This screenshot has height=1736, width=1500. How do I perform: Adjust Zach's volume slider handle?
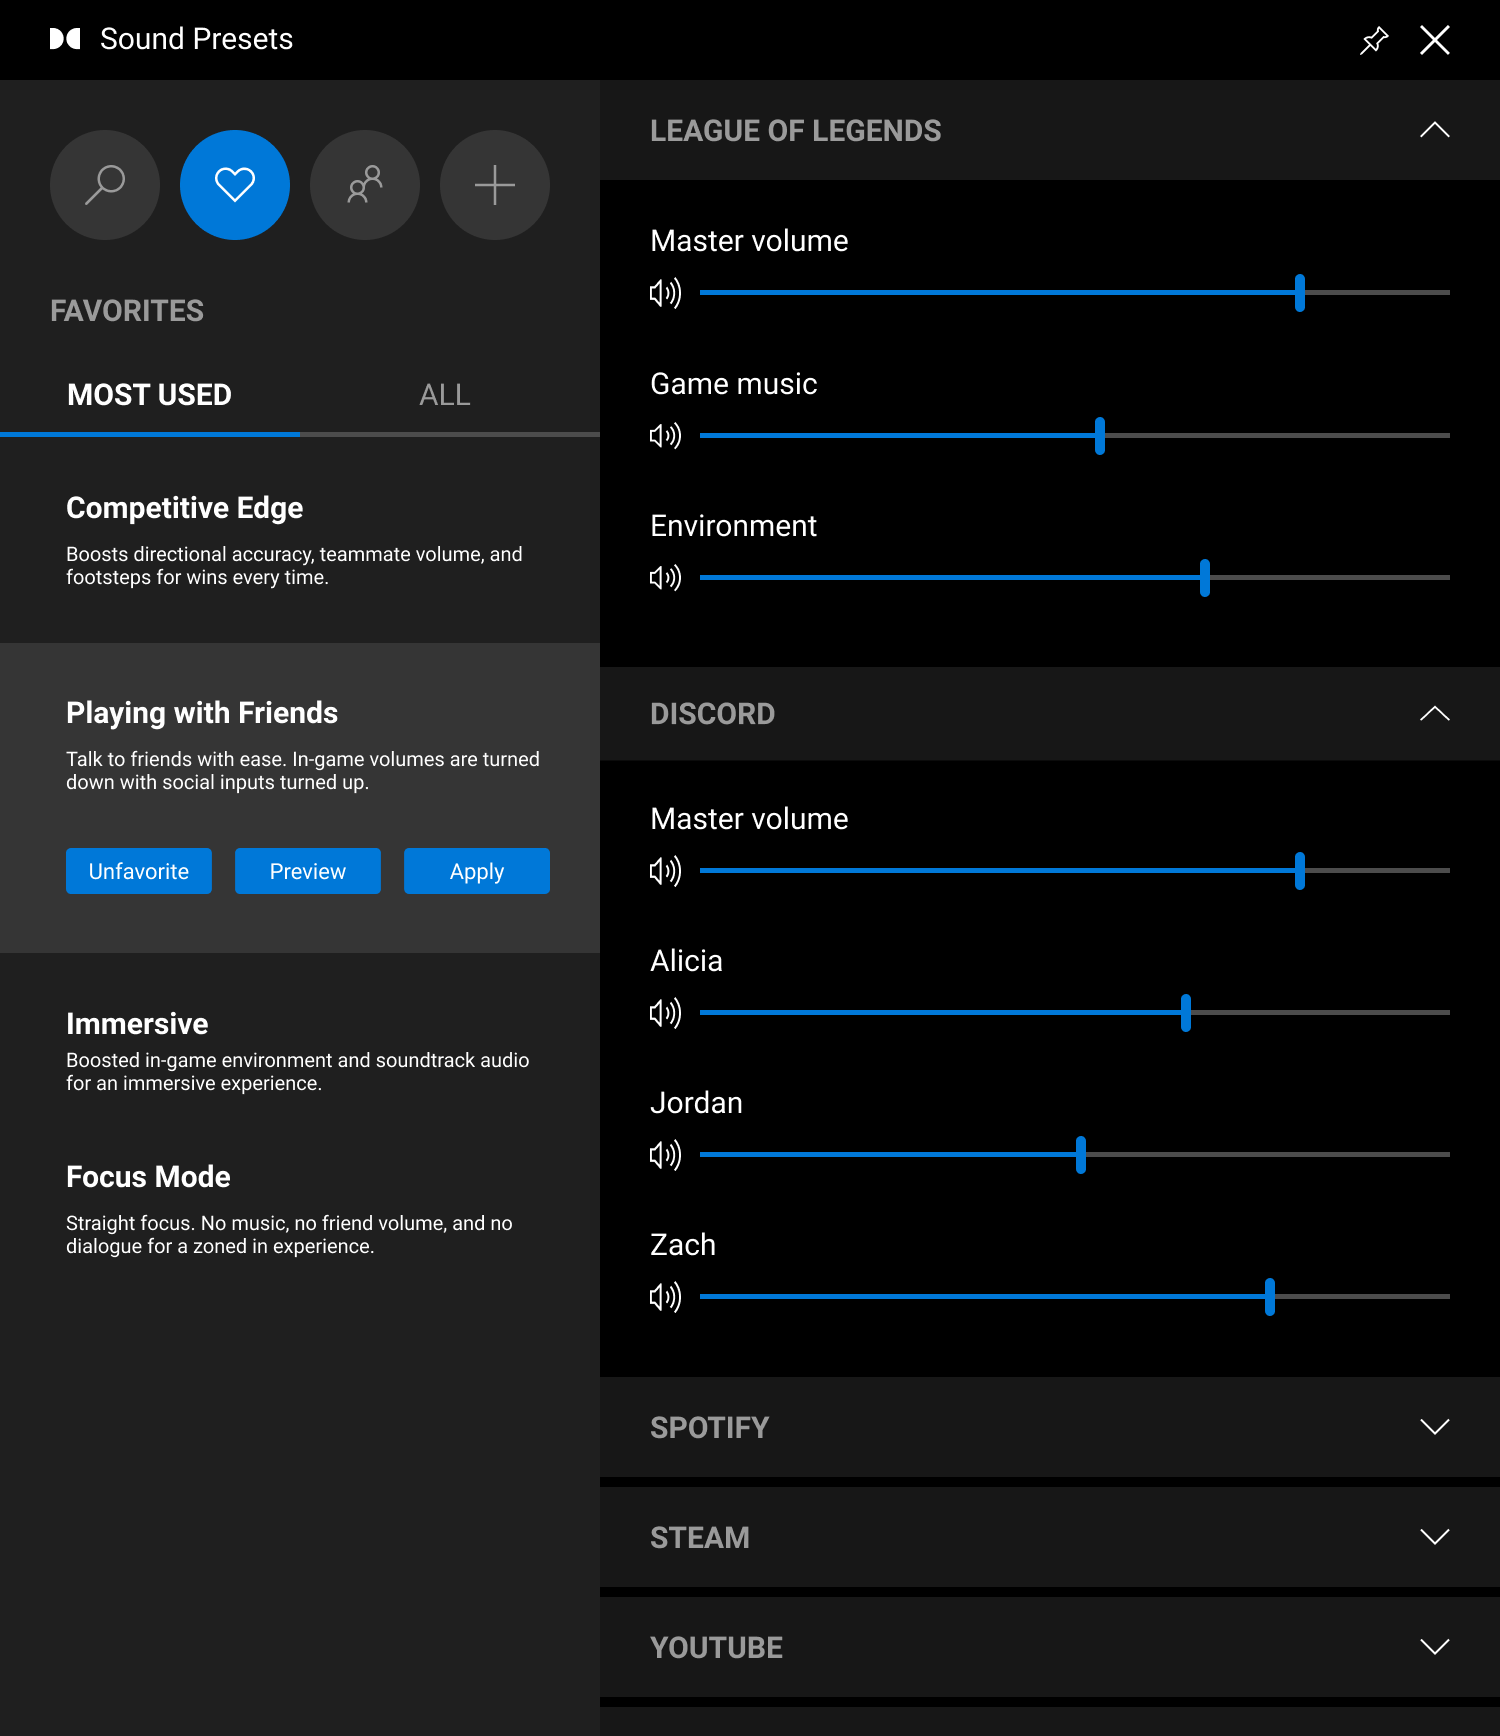(x=1270, y=1297)
